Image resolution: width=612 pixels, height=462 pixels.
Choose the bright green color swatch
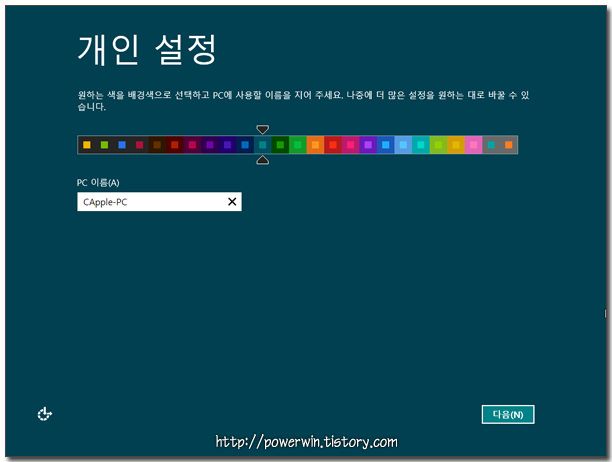tap(298, 145)
